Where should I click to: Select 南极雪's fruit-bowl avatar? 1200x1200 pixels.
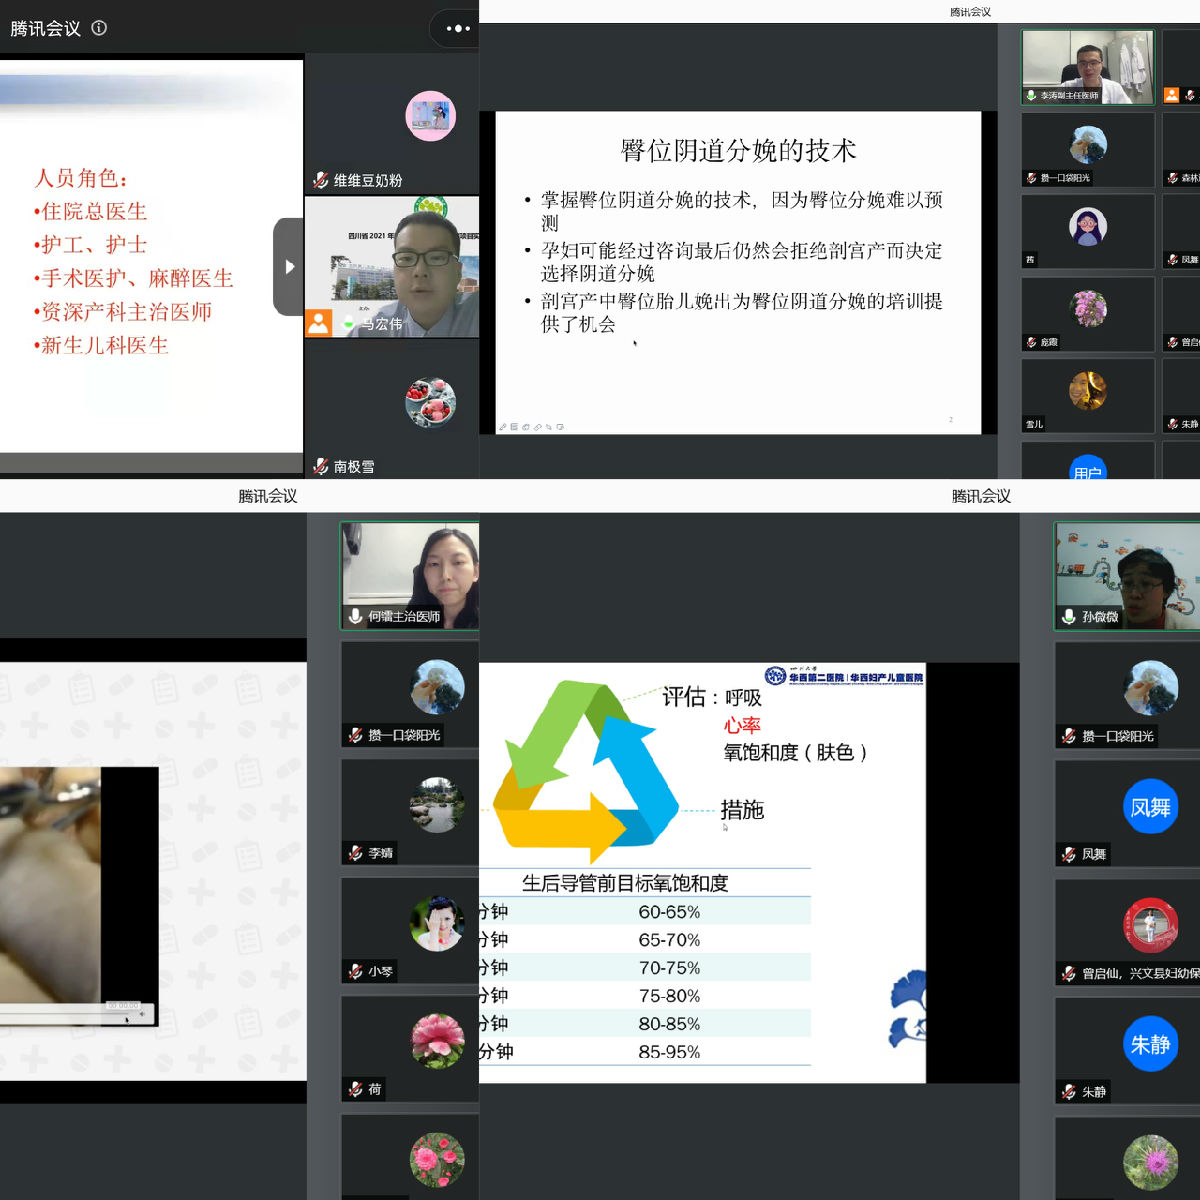(431, 403)
